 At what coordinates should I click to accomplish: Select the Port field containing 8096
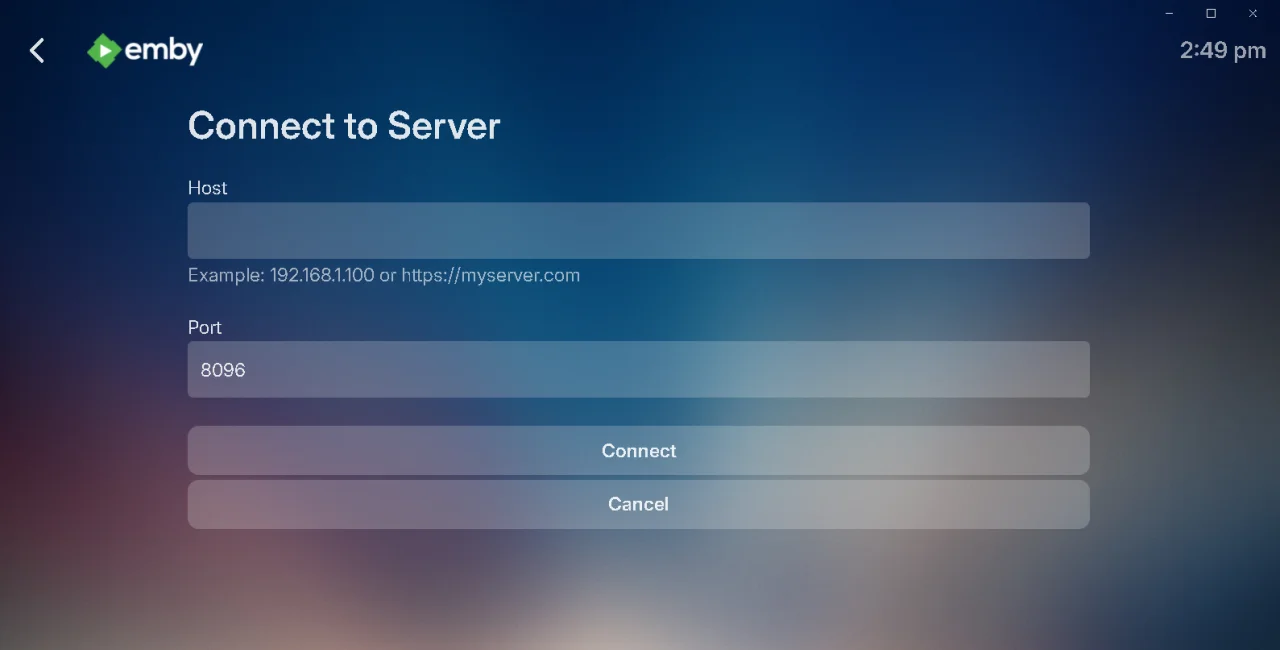pyautogui.click(x=638, y=370)
